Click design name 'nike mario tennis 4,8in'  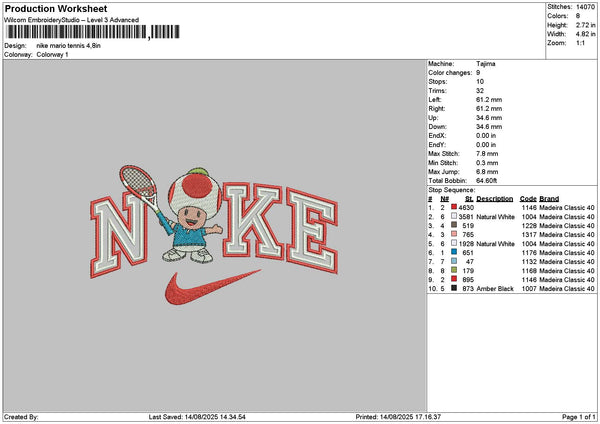(x=68, y=46)
